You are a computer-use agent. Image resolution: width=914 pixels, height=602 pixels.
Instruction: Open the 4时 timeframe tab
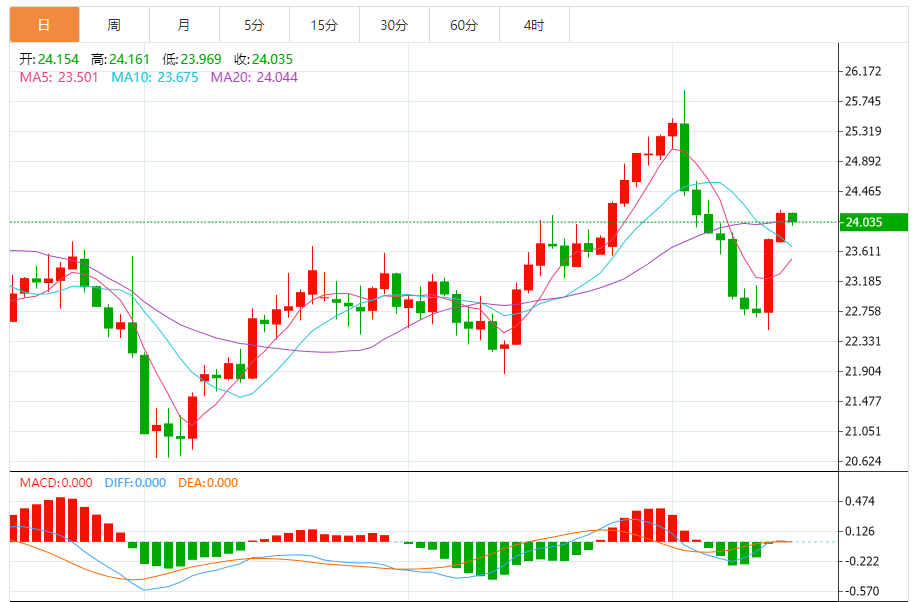pyautogui.click(x=534, y=25)
